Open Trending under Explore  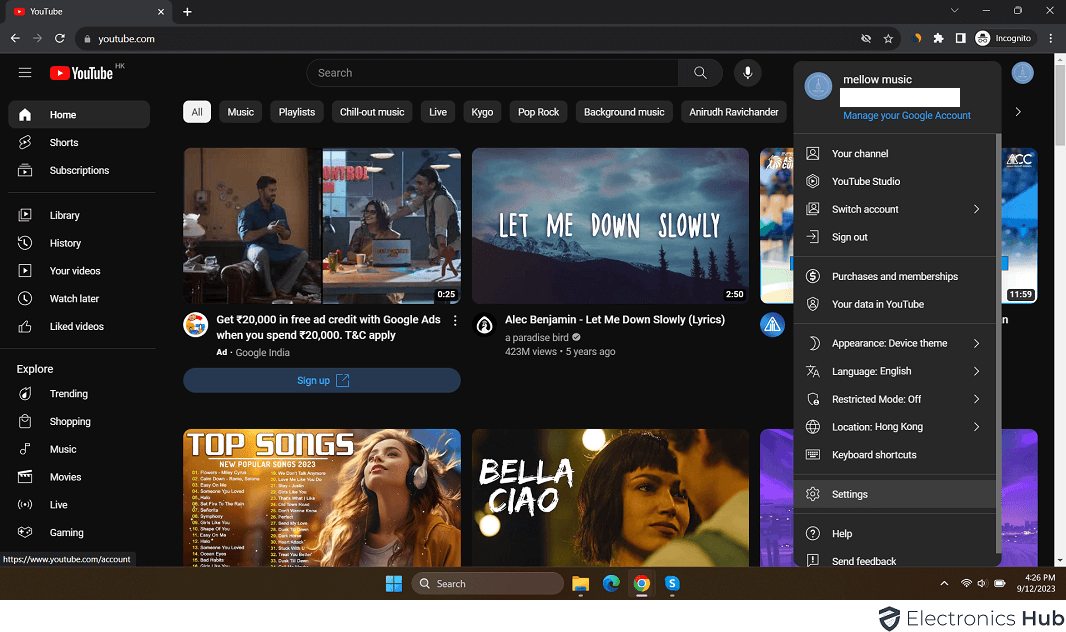[68, 394]
